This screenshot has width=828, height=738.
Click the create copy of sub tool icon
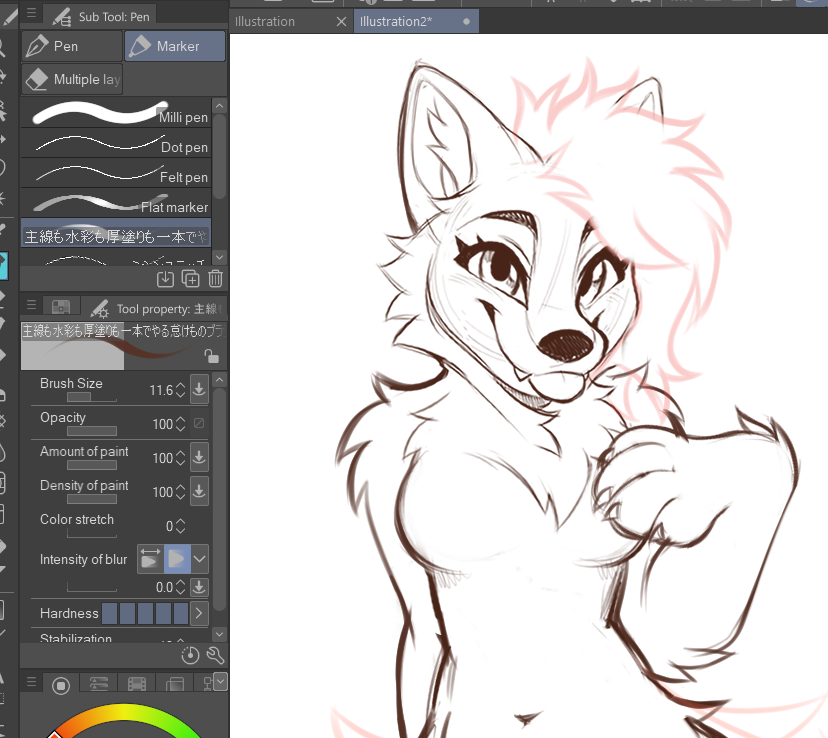[190, 279]
